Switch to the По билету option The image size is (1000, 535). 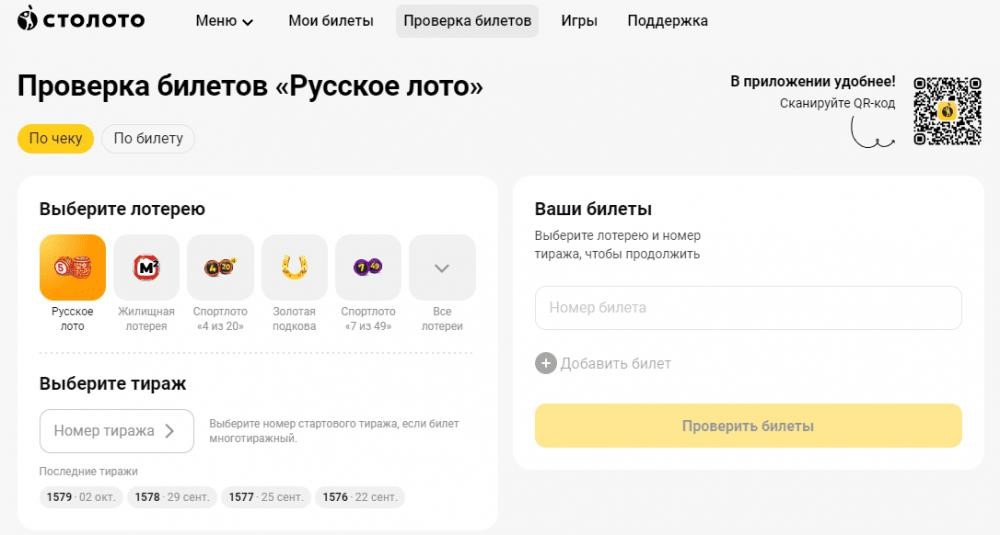point(148,138)
